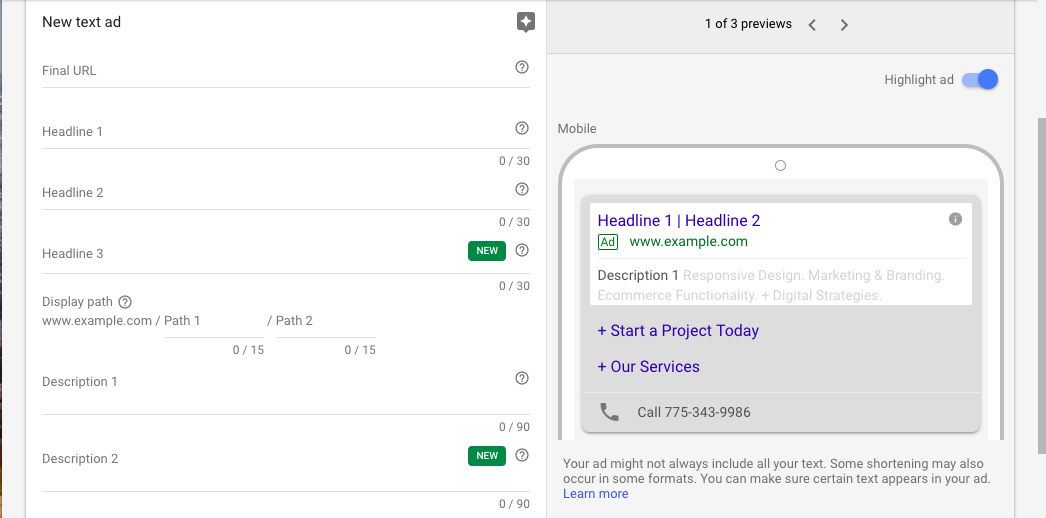Open help icon next to Headline 3
This screenshot has width=1046, height=518.
(522, 250)
